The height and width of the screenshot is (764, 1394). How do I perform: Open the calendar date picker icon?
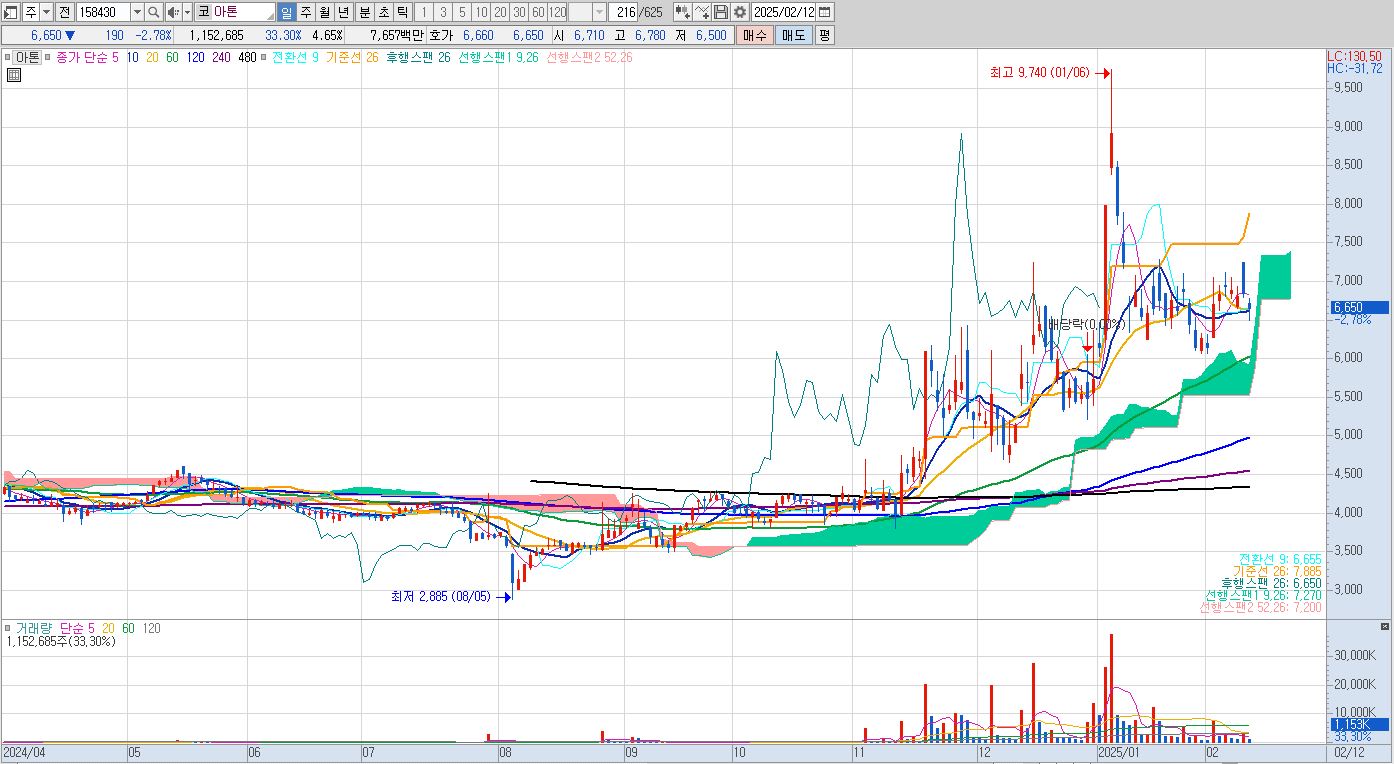pos(824,12)
